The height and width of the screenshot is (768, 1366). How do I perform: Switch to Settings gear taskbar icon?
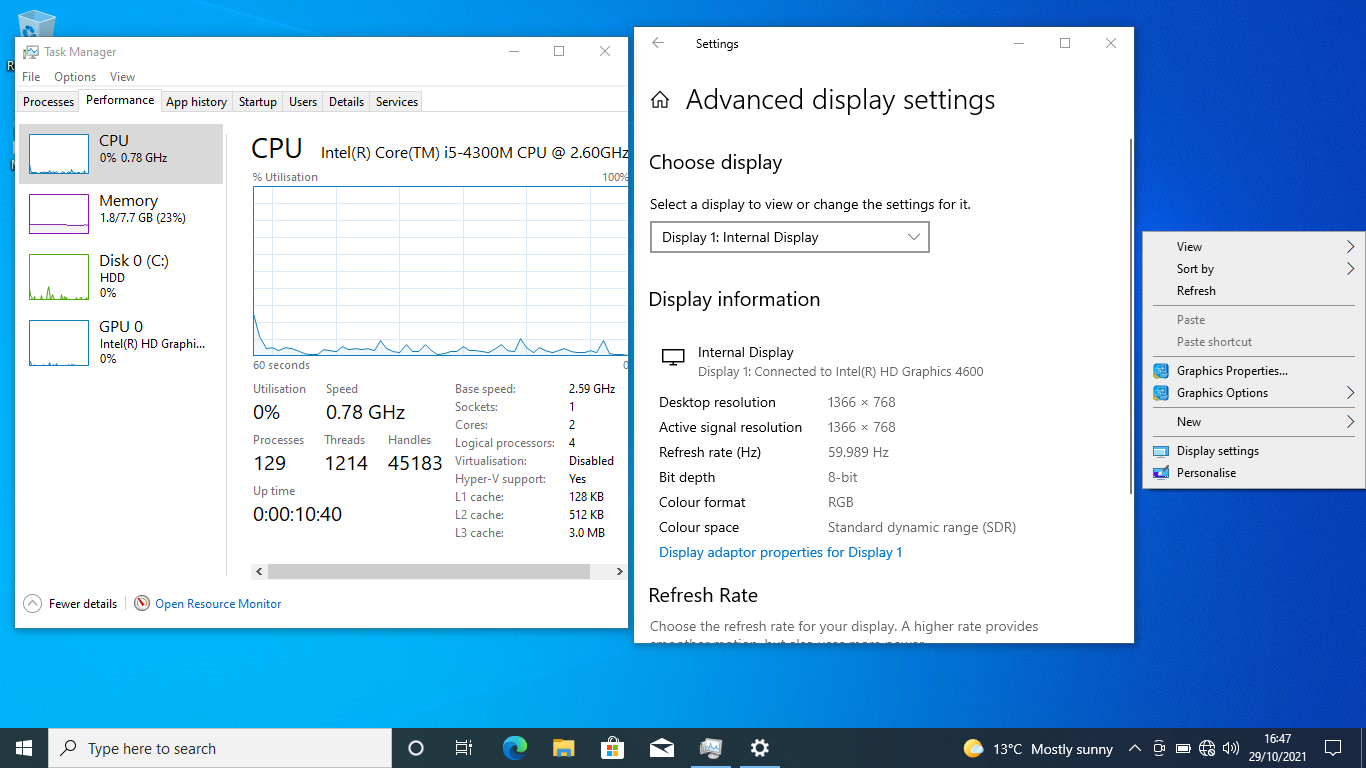click(759, 748)
